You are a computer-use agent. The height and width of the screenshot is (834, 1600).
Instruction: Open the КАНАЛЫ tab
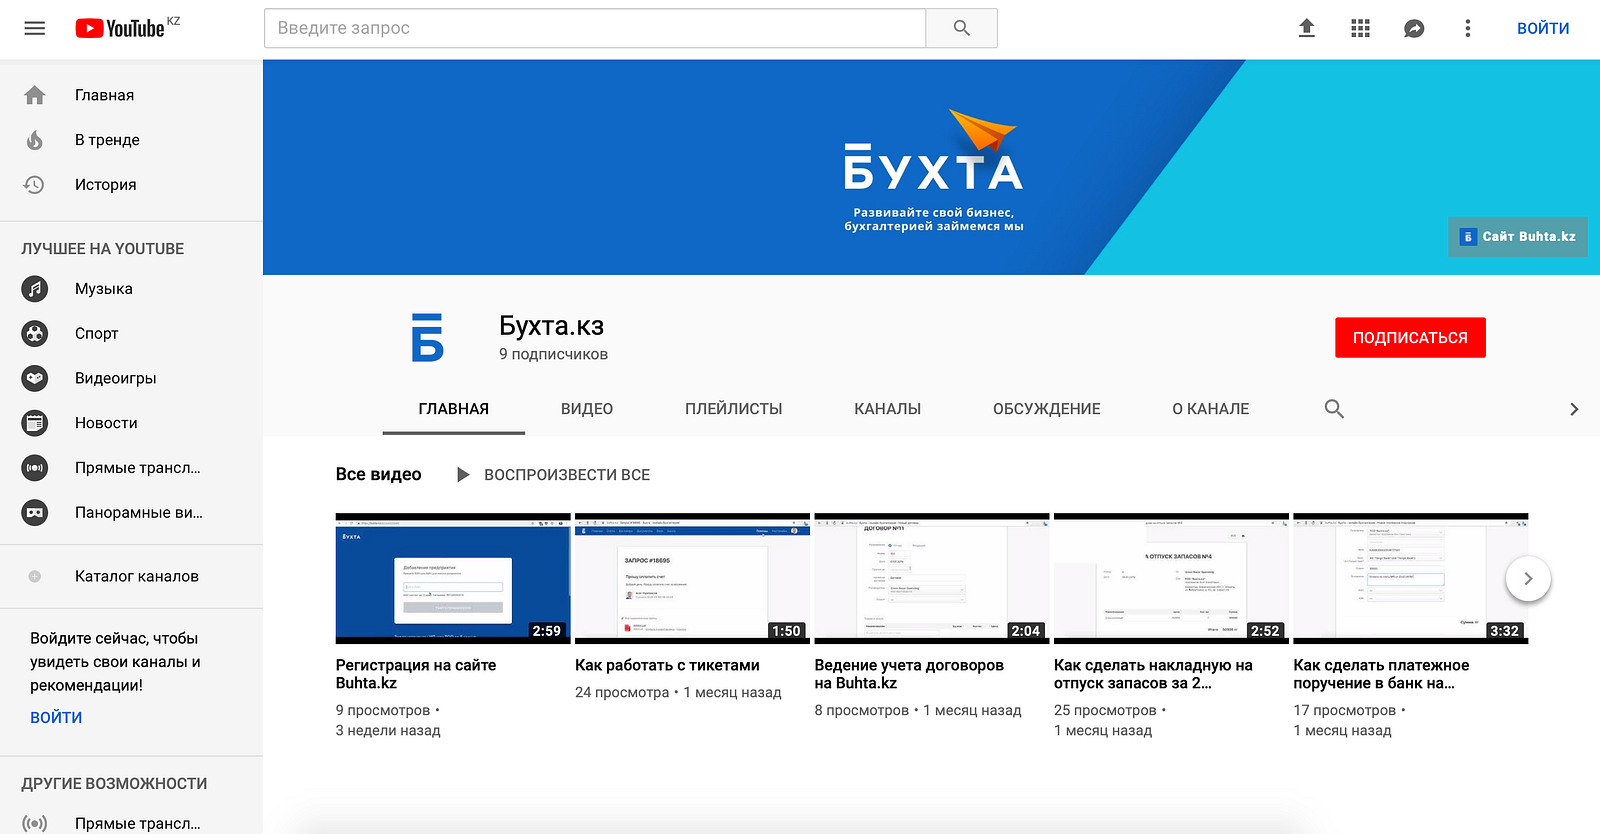pos(888,409)
